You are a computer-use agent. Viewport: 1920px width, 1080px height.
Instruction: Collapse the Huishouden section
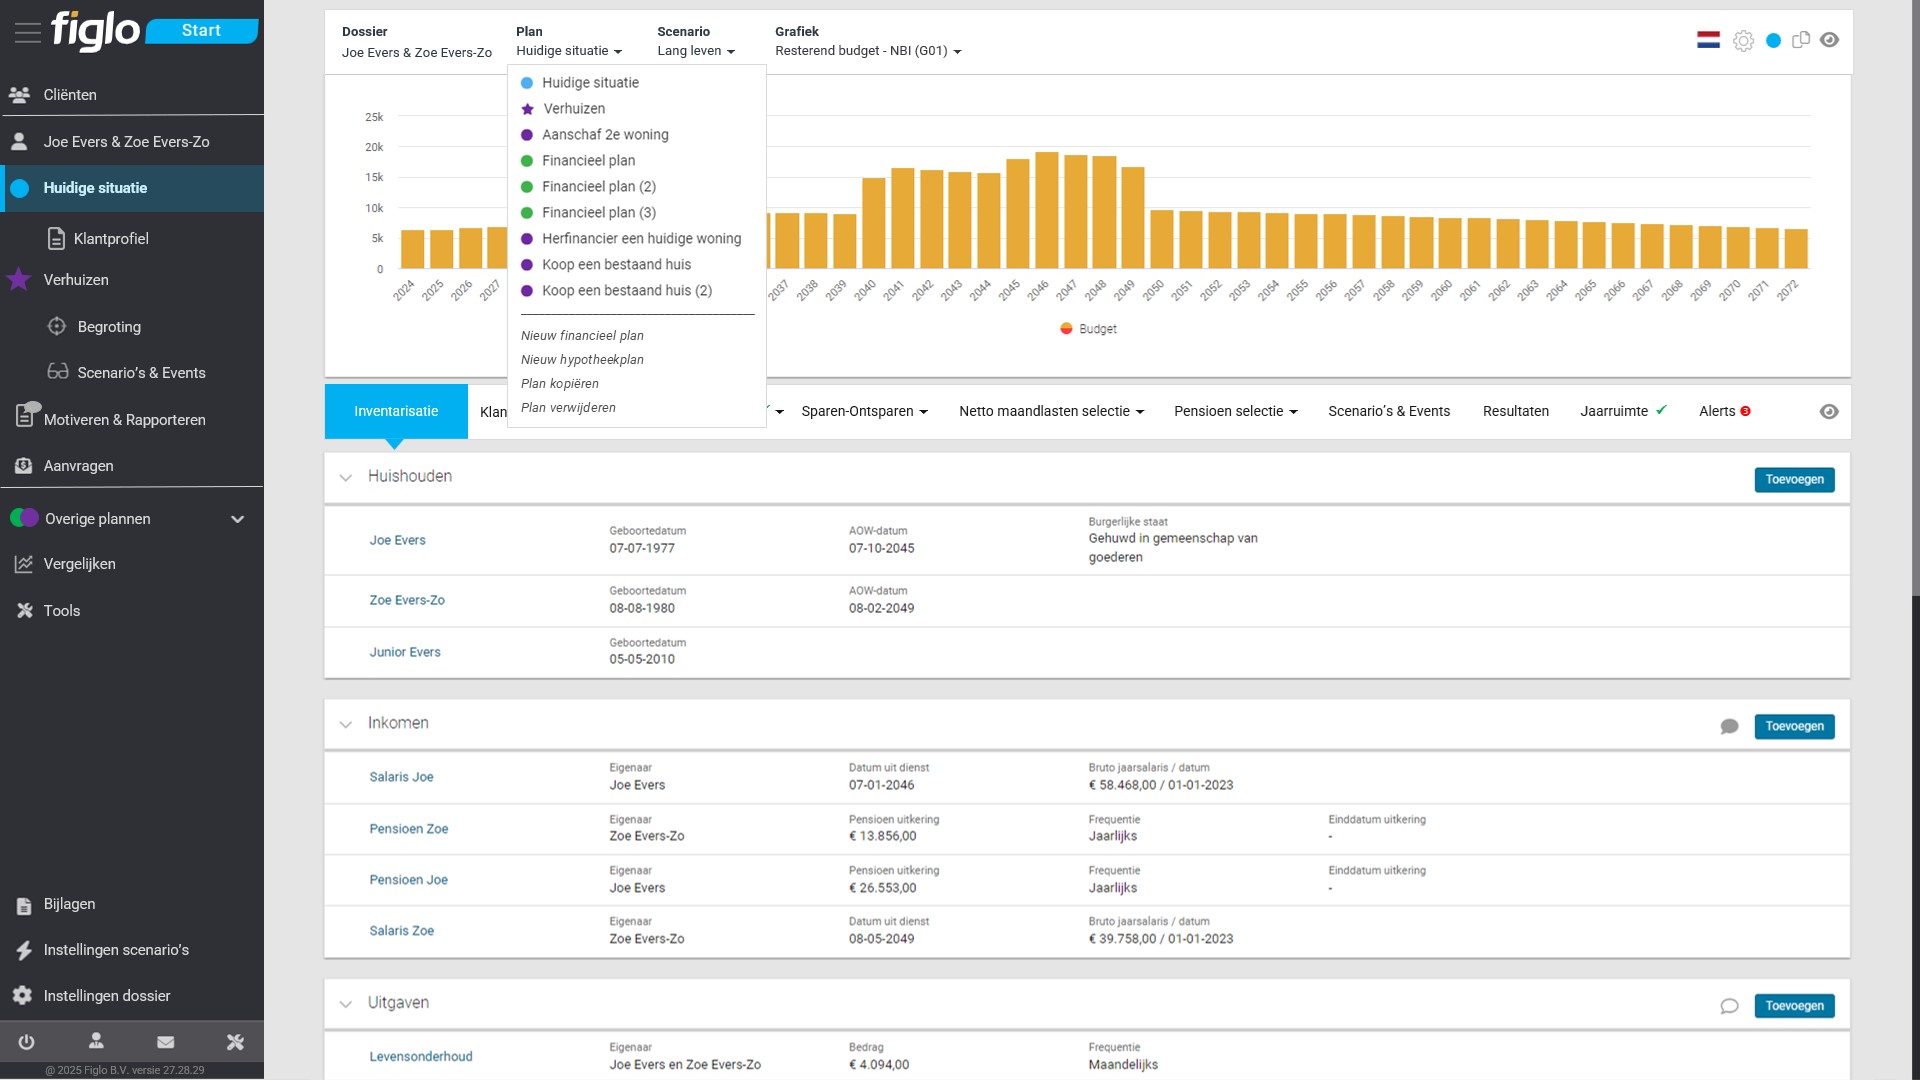pyautogui.click(x=345, y=478)
